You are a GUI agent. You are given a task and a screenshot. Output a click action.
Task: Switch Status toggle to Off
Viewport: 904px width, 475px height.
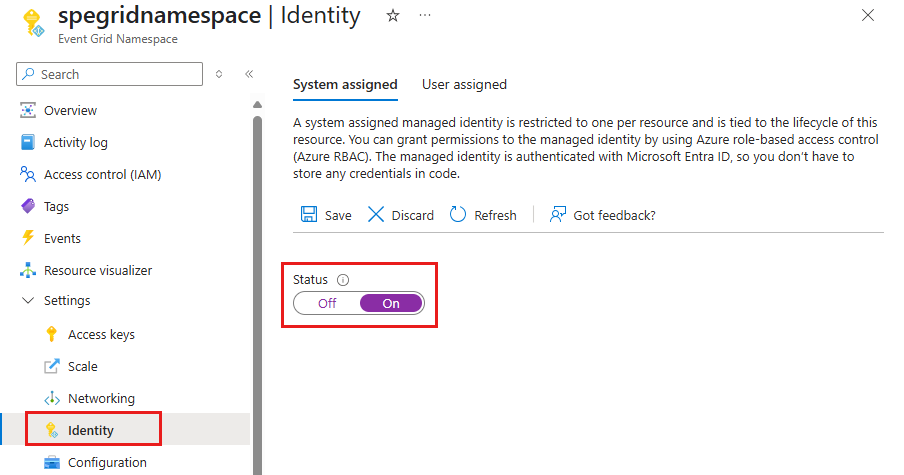click(327, 304)
